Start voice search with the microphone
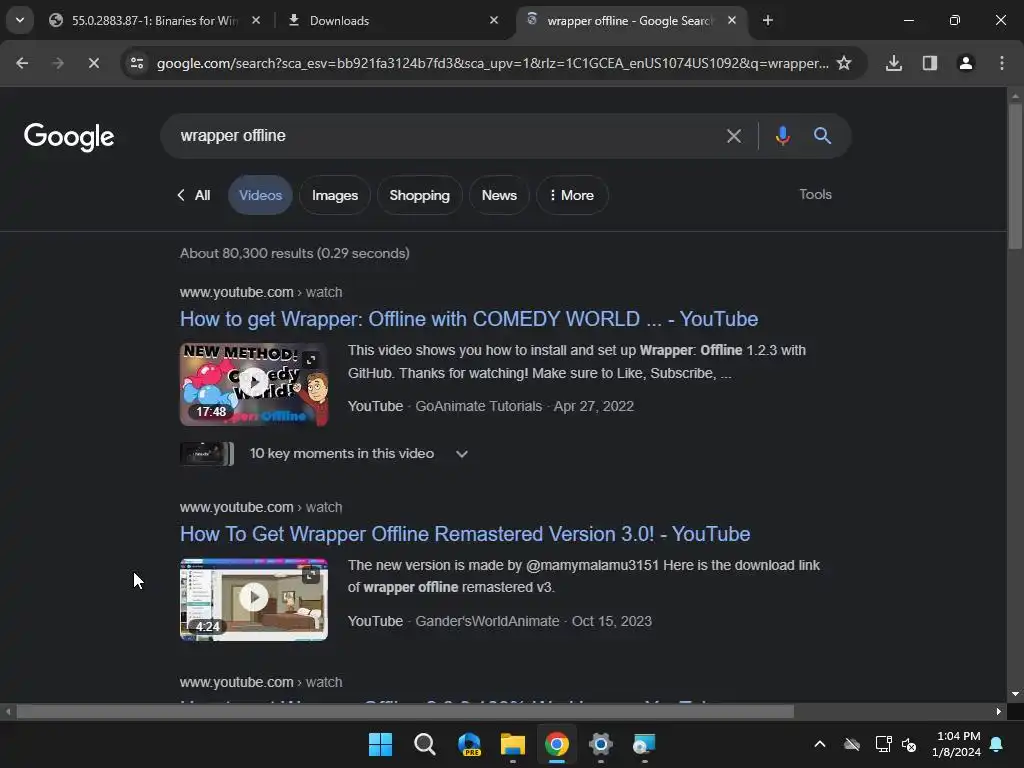Image resolution: width=1024 pixels, height=768 pixels. tap(782, 136)
